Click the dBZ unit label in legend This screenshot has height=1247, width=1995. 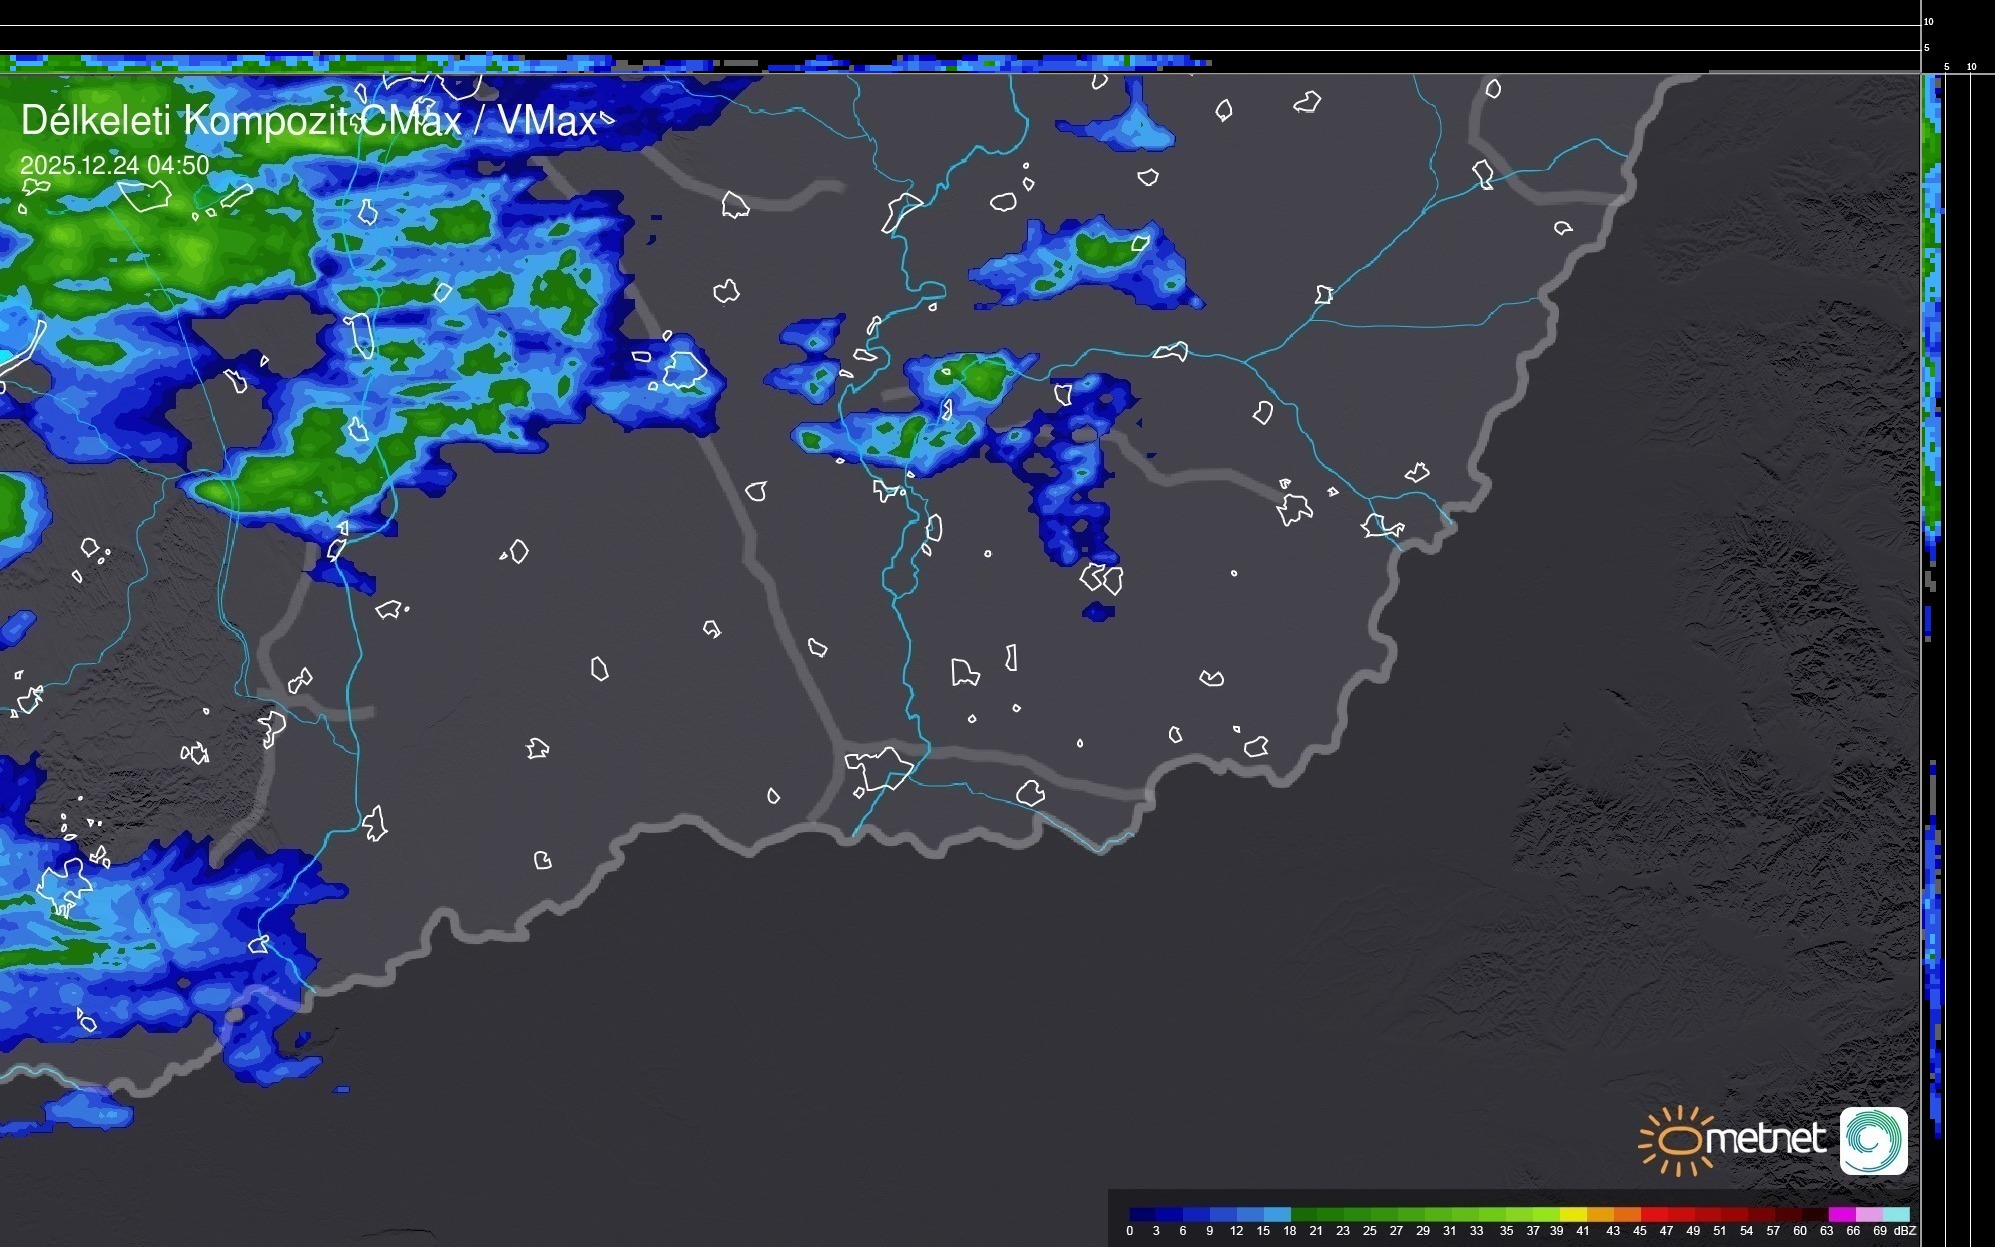[x=1905, y=1231]
